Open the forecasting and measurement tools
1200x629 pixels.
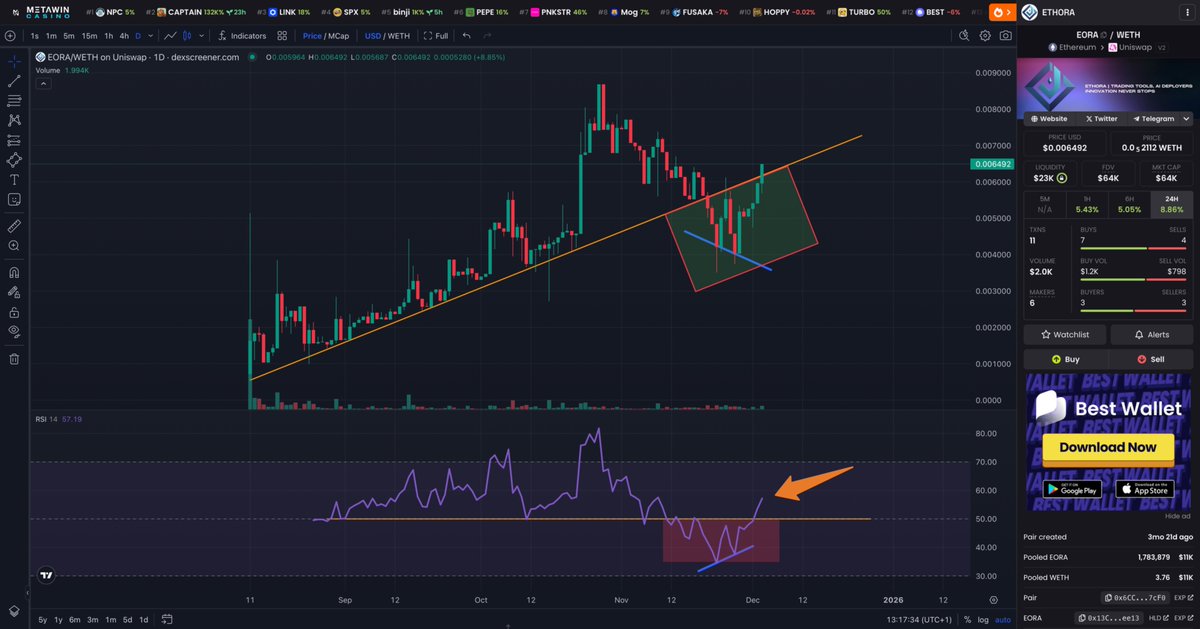click(x=14, y=141)
